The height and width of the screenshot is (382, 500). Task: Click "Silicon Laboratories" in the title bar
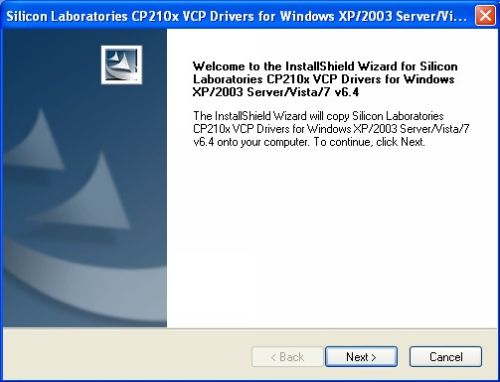(67, 16)
